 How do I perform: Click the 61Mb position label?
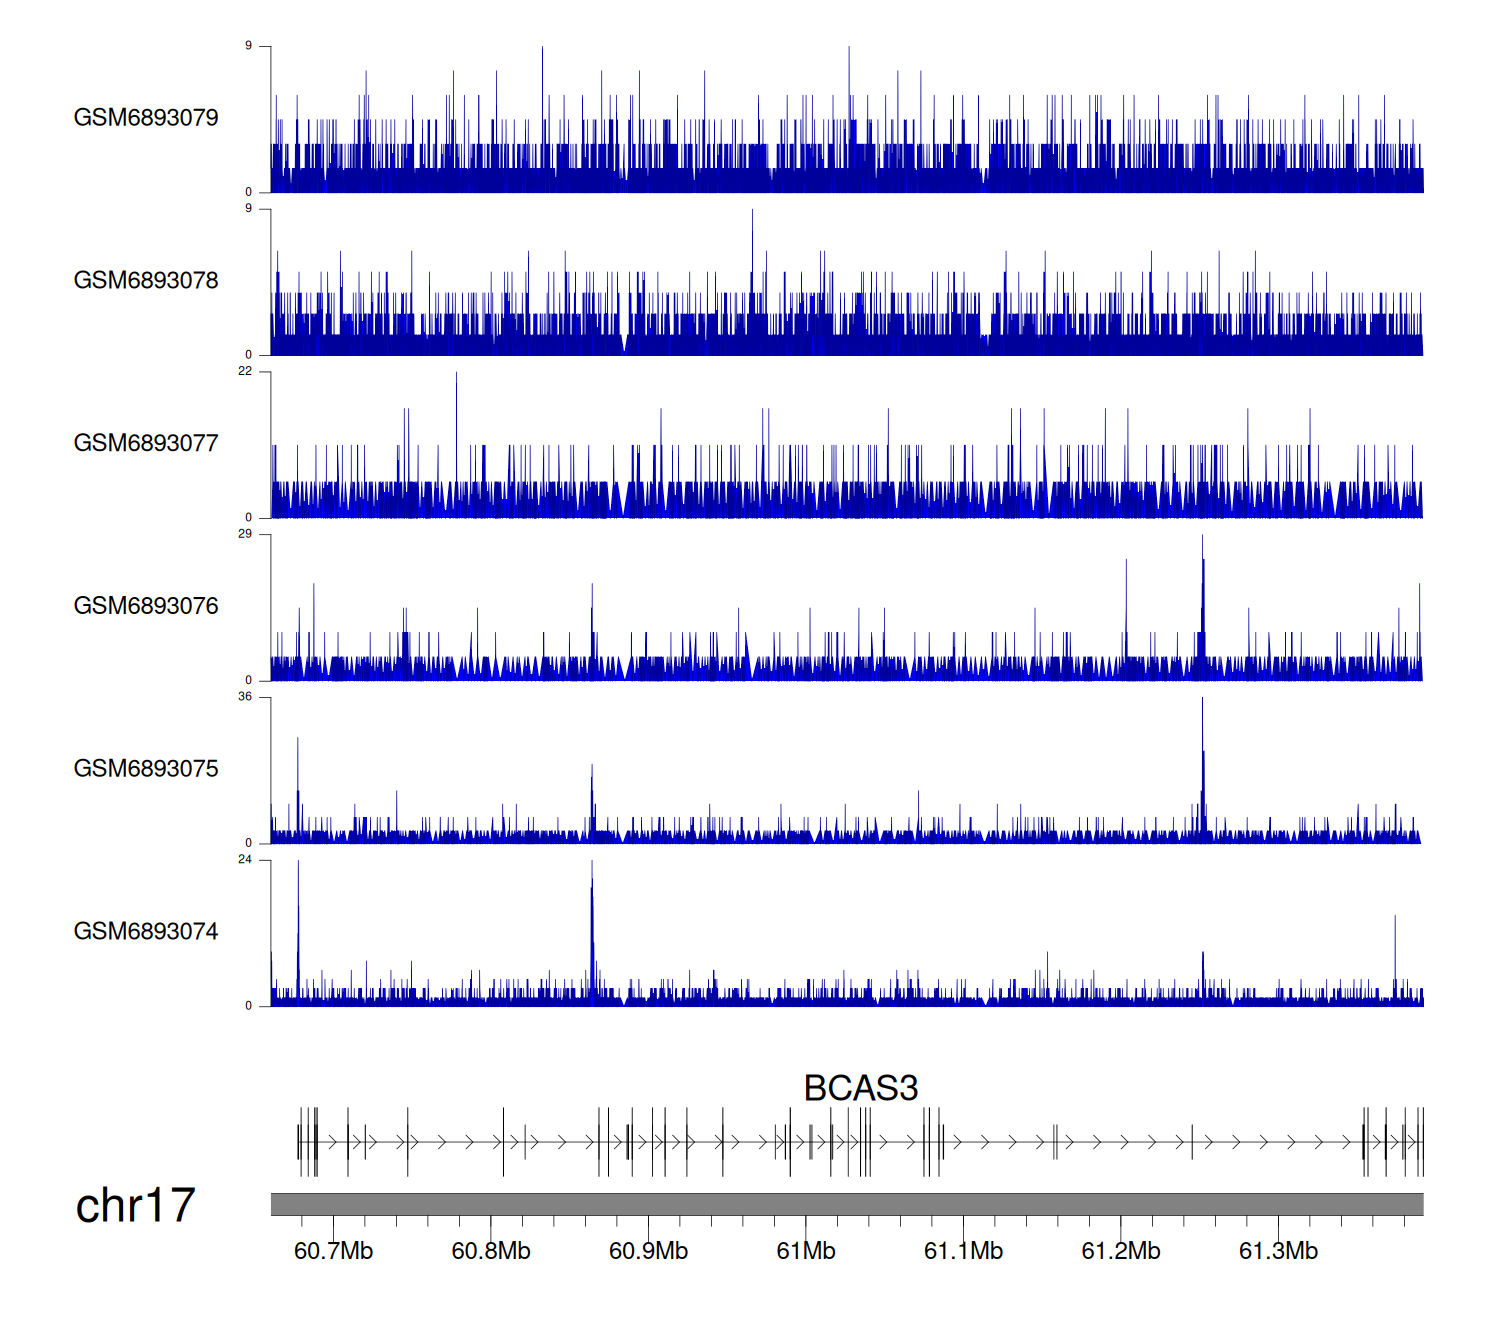point(806,1251)
